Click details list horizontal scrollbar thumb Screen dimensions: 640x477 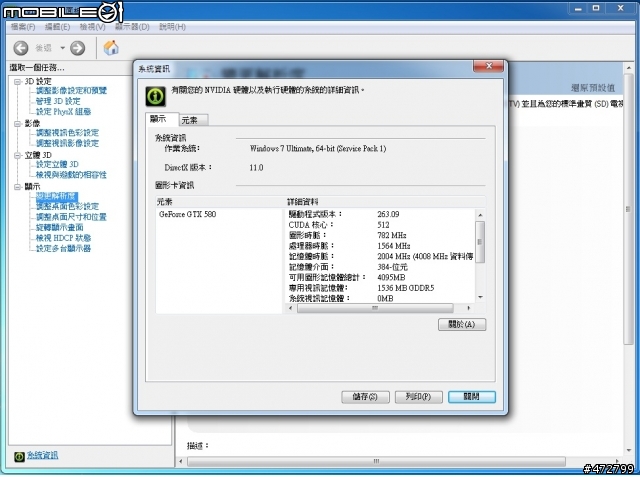tap(375, 308)
